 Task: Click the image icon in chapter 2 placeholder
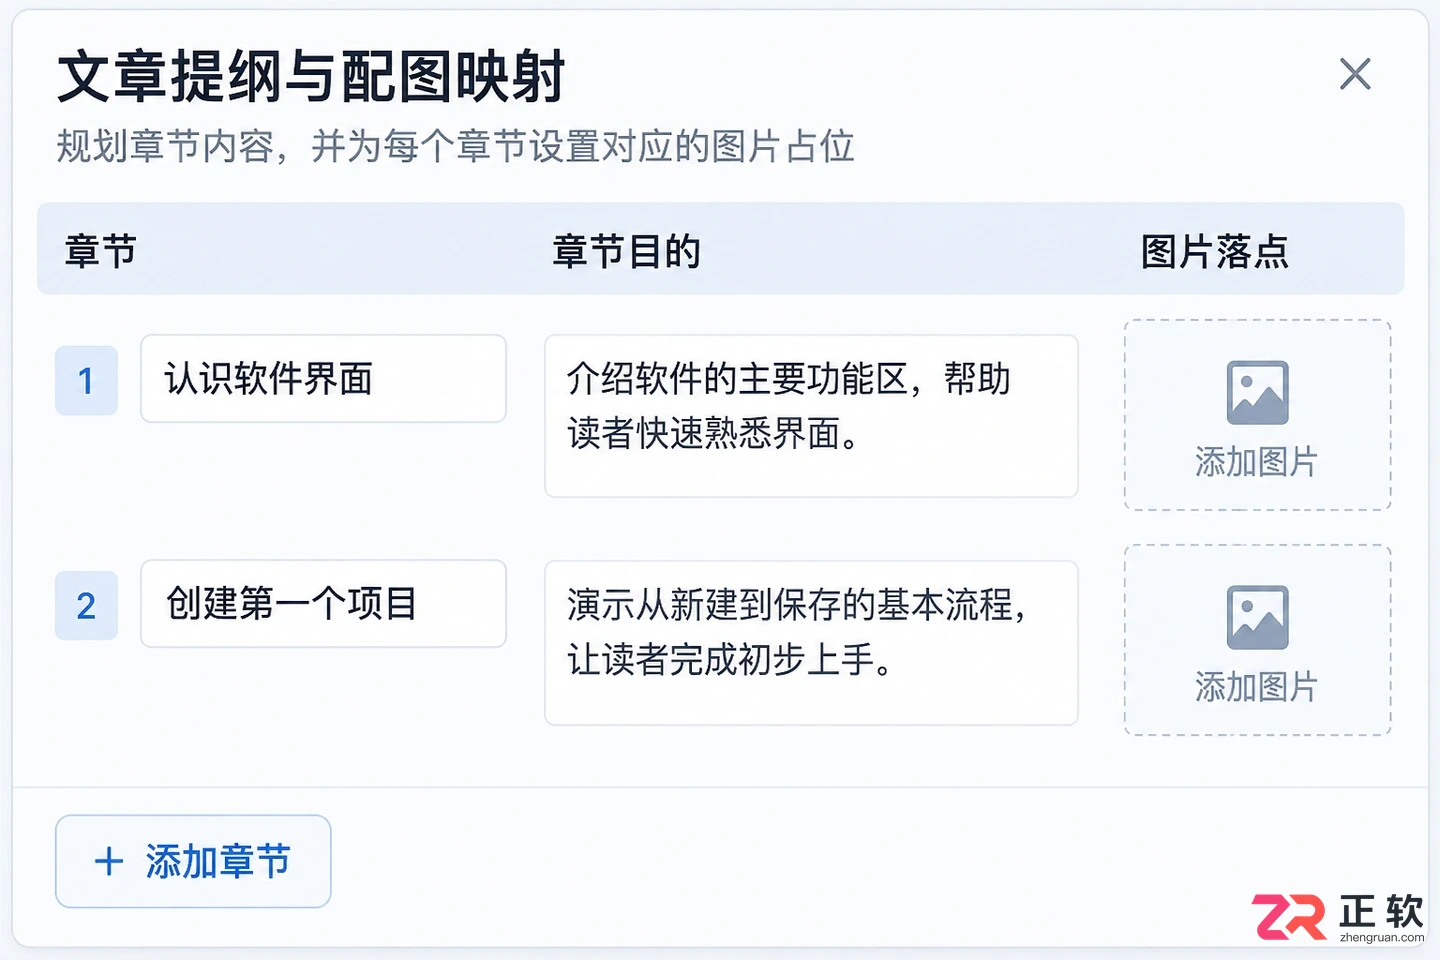(1257, 617)
